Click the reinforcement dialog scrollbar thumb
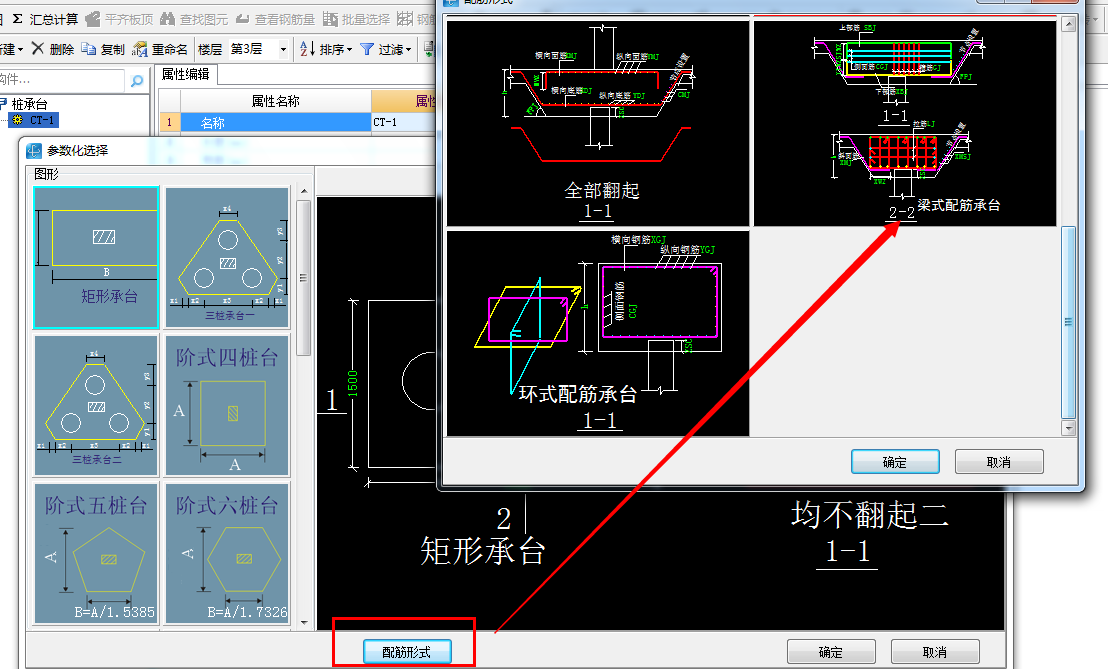1108x669 pixels. 1068,322
